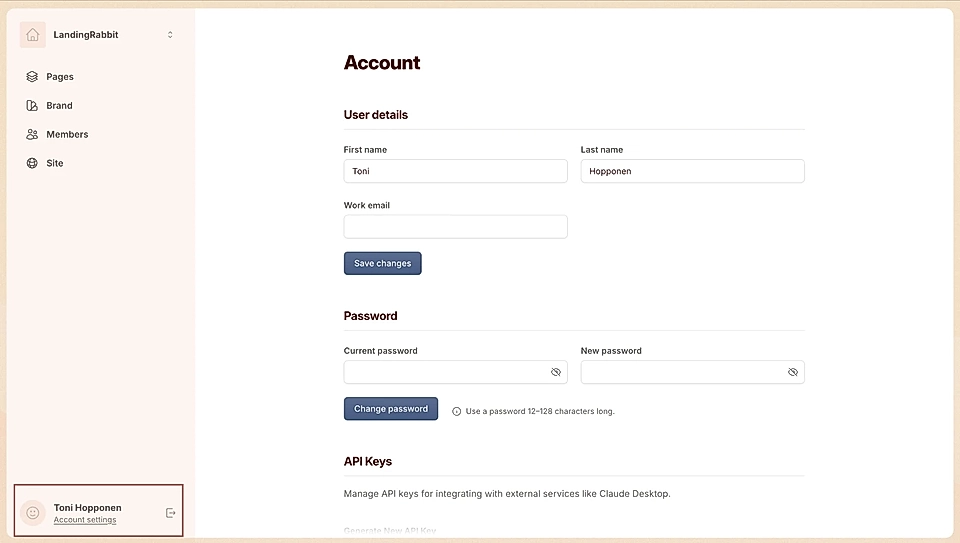960x543 pixels.
Task: Click the LandingRabbit home icon
Action: [32, 35]
